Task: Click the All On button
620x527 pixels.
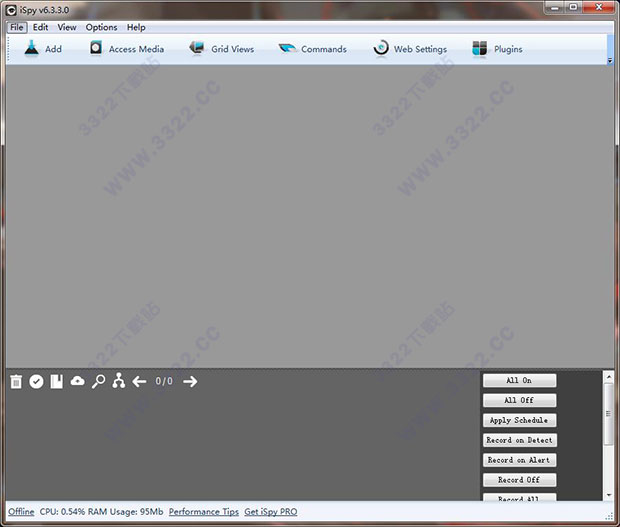Action: pos(519,380)
